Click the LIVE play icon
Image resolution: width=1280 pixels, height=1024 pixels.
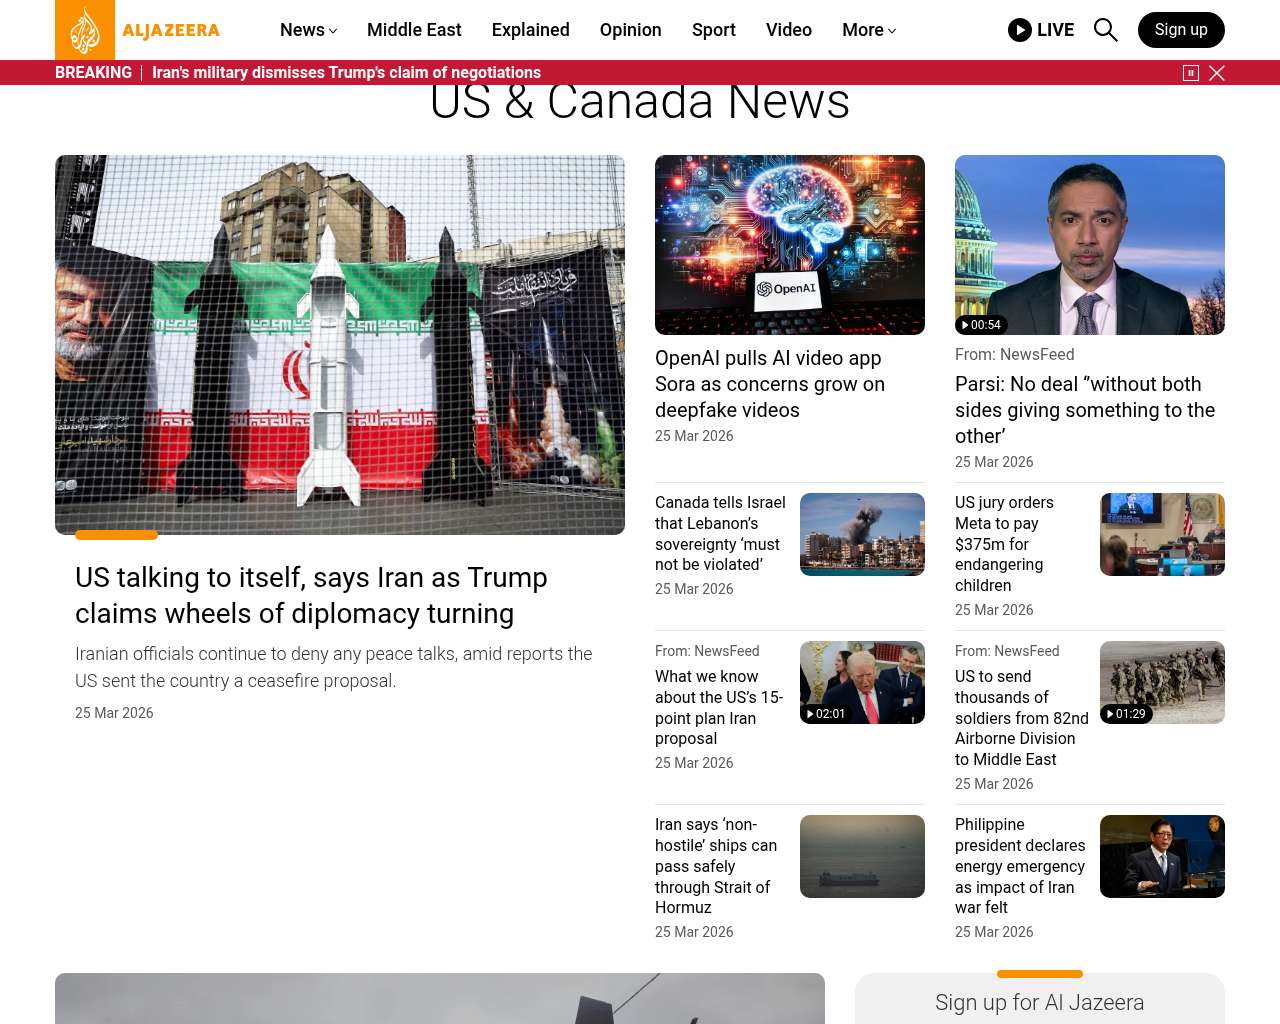[x=1019, y=30]
